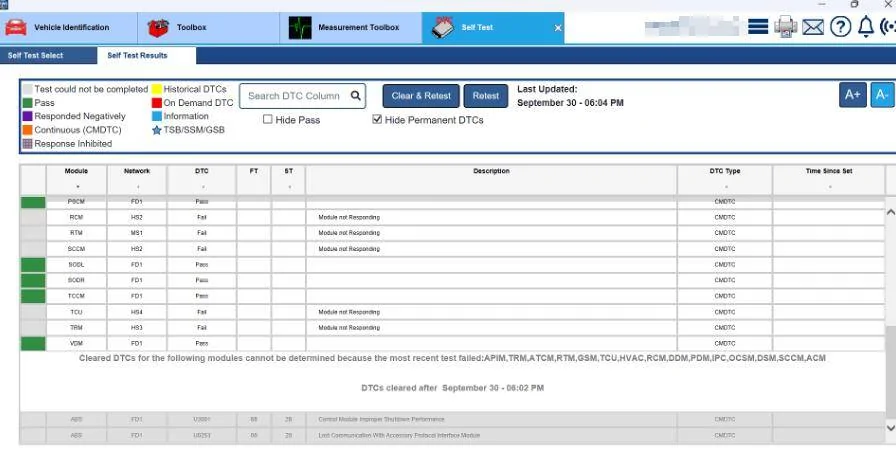Uncheck the Hide Permanent DTCs checkbox
896x450 pixels.
point(377,119)
